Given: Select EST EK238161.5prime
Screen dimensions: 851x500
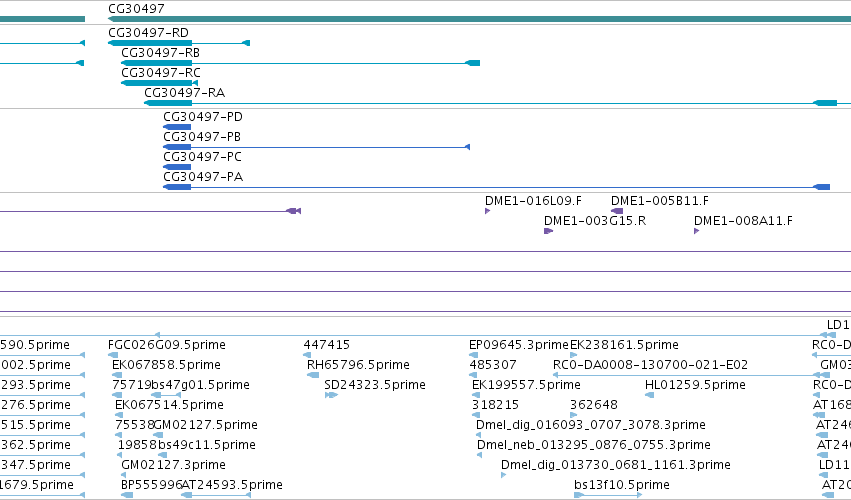Looking at the screenshot, I should pyautogui.click(x=624, y=345).
